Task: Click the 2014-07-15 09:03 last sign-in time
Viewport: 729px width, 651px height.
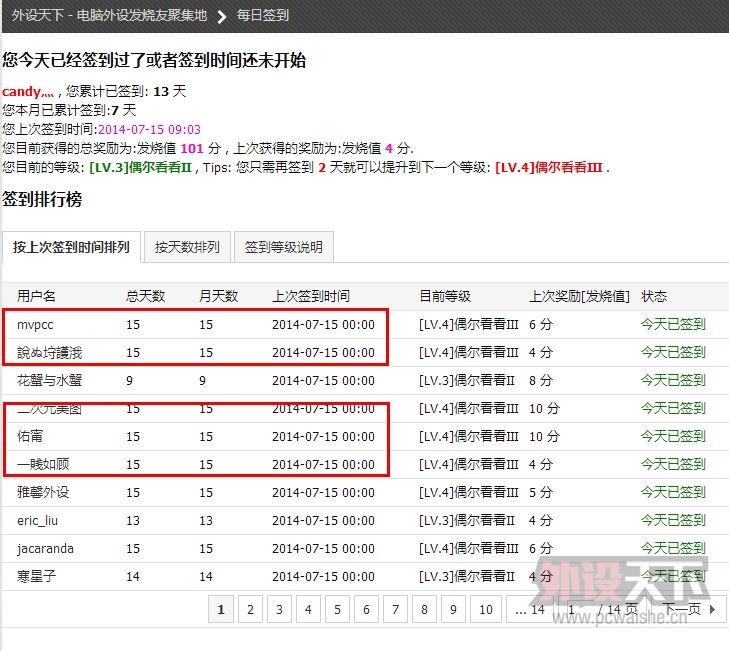Action: [149, 129]
